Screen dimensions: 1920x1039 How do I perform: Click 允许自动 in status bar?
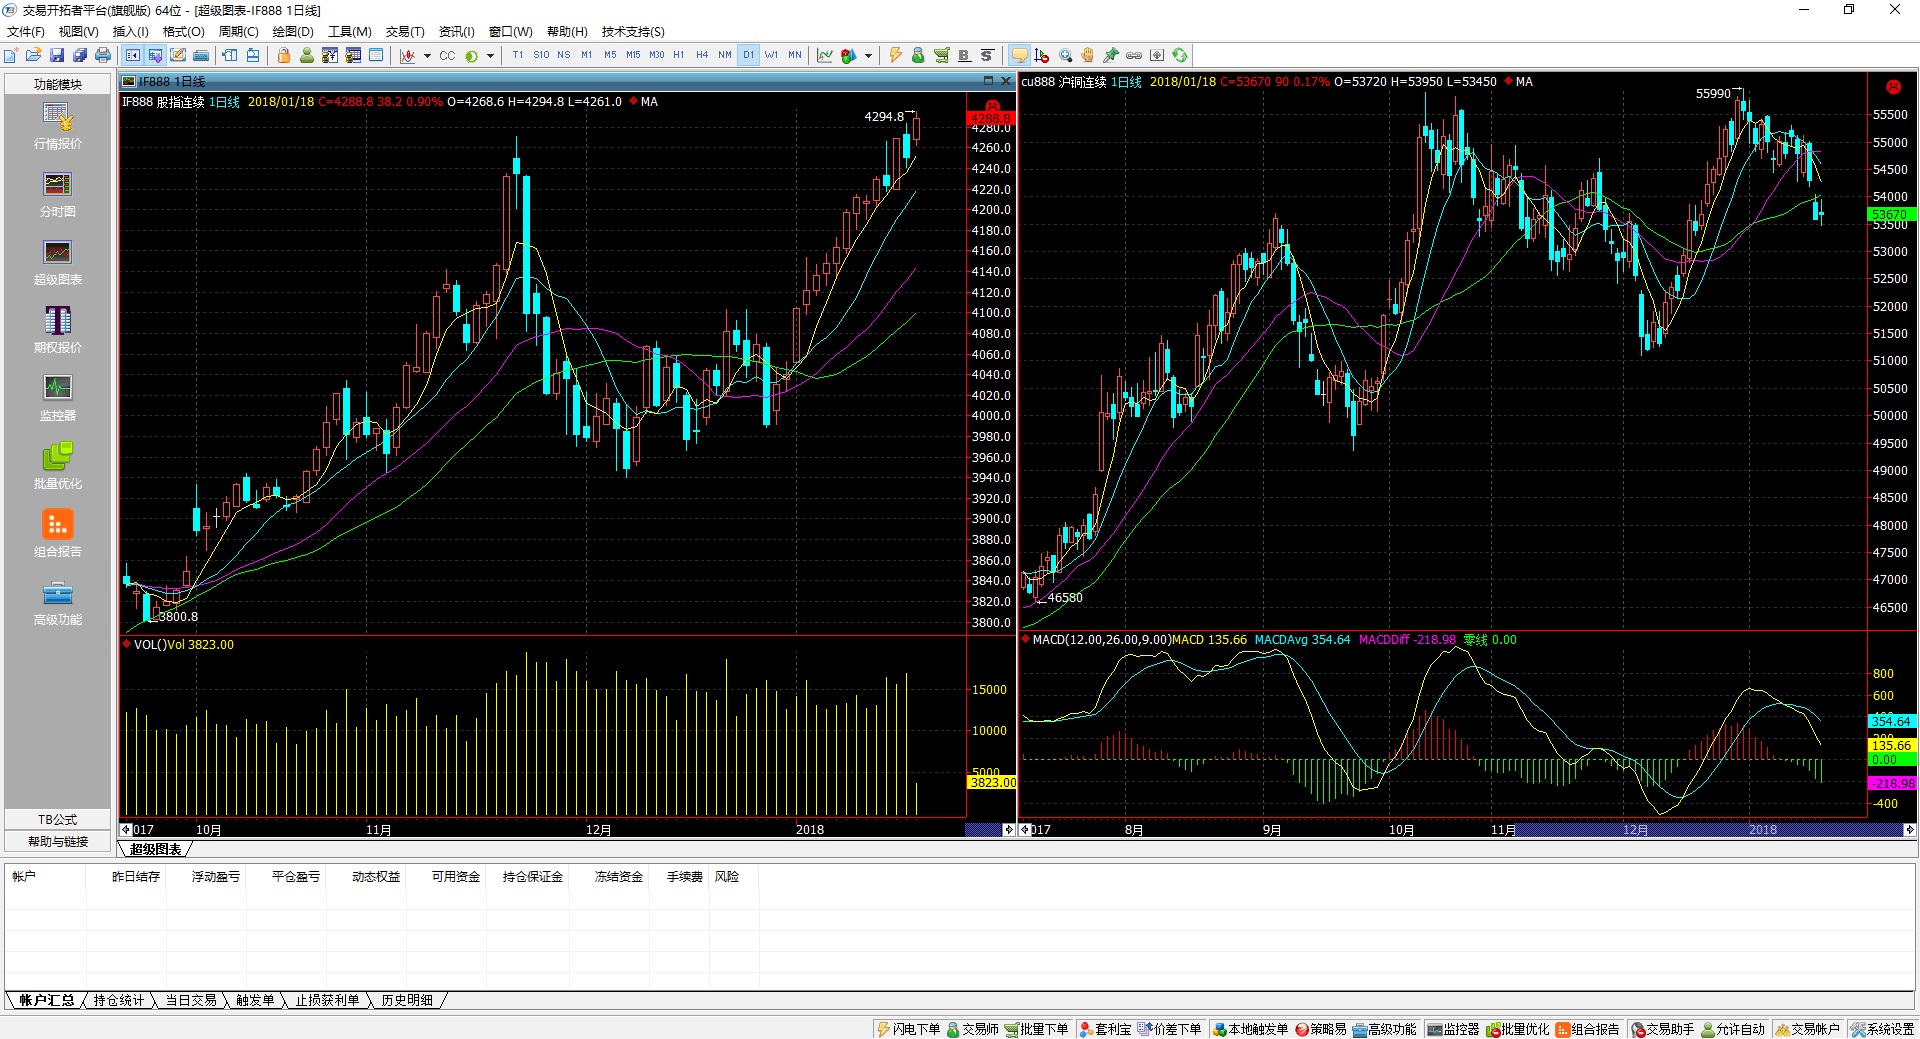click(1733, 1029)
